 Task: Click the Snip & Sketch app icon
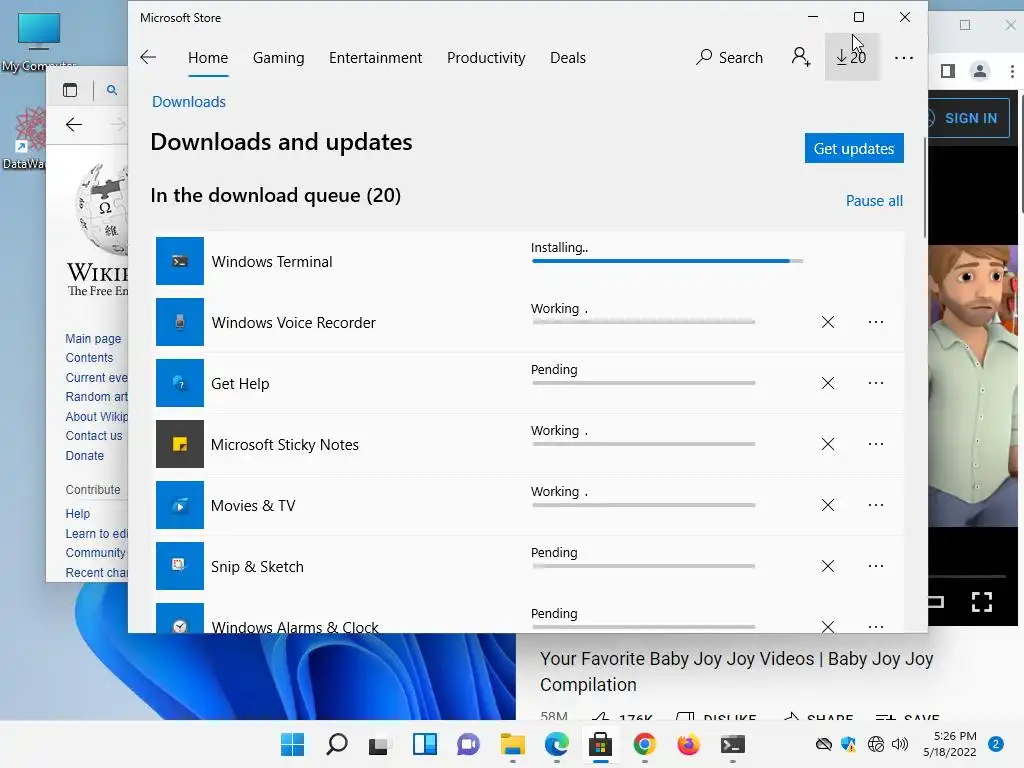pos(180,566)
